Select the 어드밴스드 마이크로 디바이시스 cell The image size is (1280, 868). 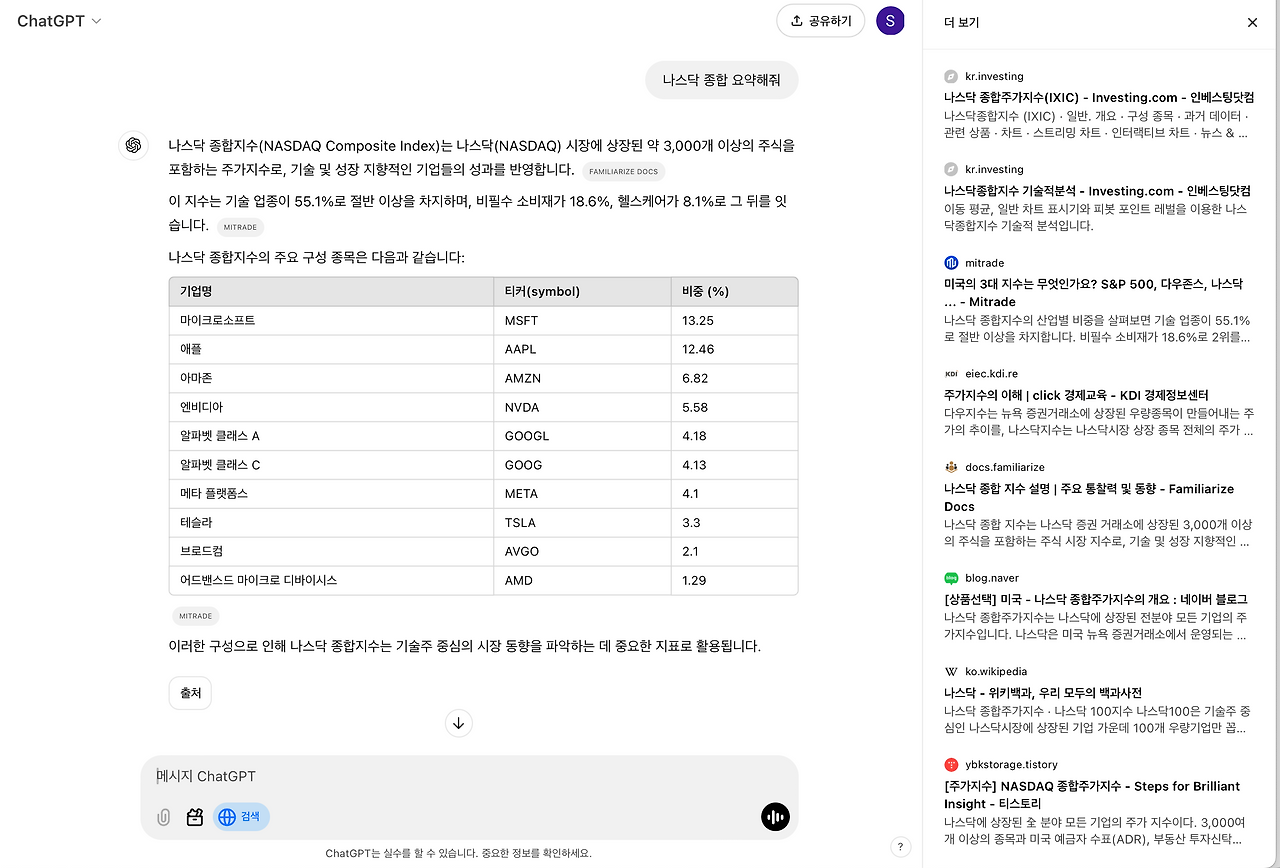pos(332,580)
